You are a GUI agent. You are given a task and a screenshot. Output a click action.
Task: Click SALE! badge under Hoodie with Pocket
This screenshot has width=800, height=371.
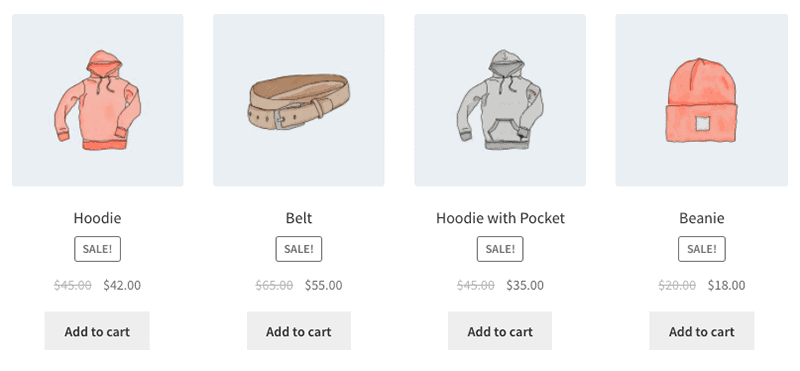(500, 249)
